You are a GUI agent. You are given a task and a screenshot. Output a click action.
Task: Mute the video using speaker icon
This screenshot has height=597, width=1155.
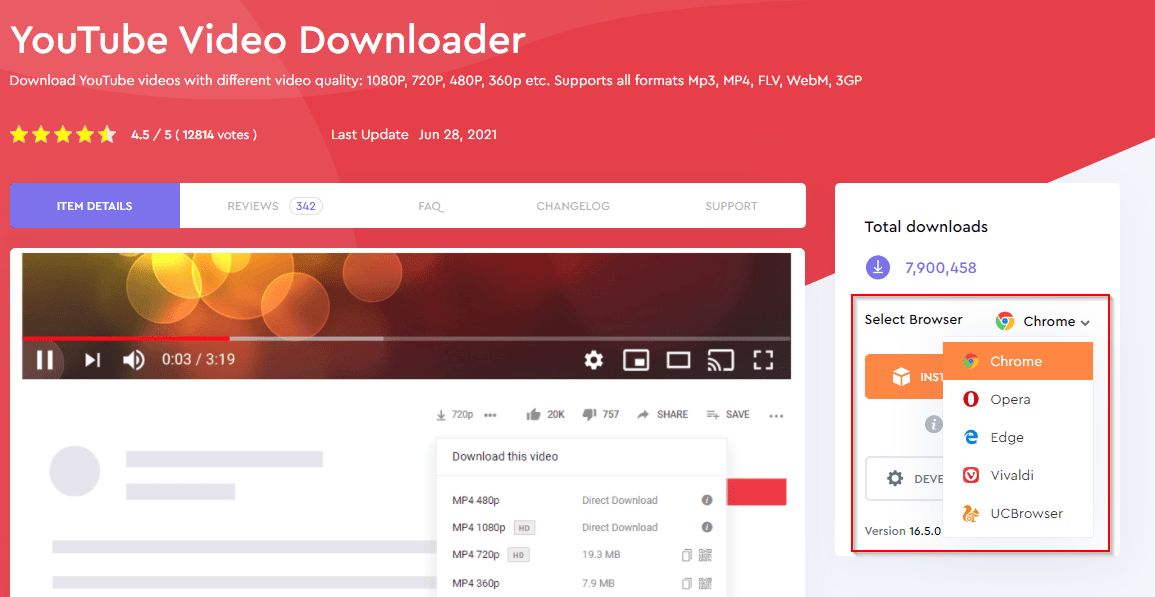click(133, 360)
